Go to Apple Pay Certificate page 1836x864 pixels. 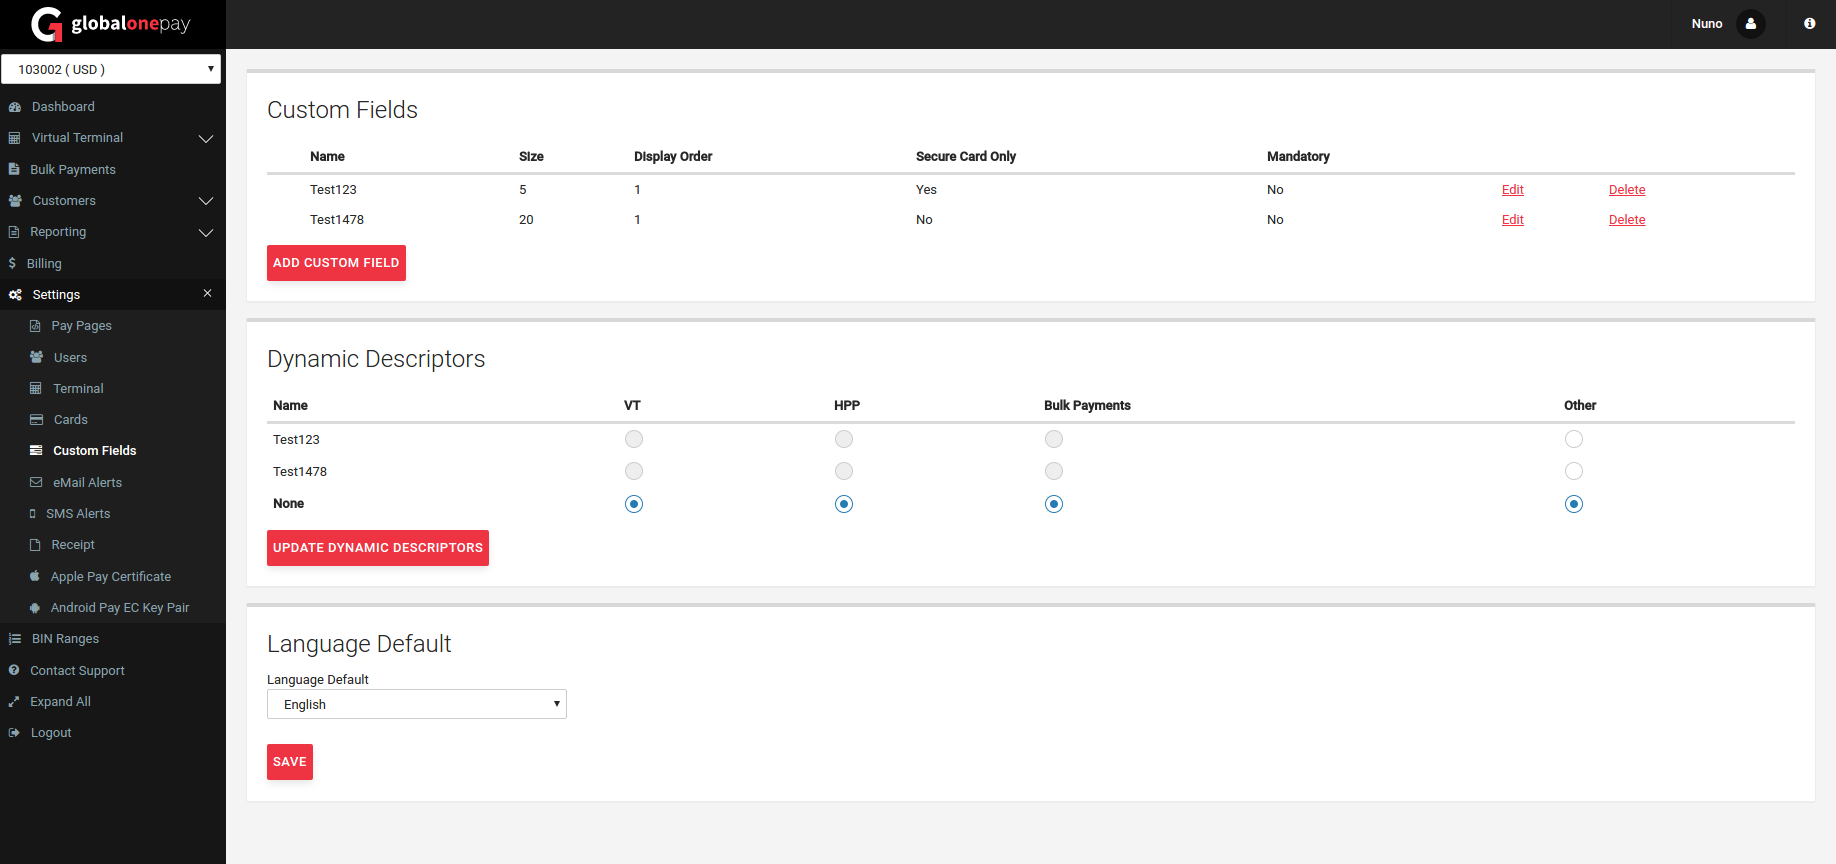pos(111,577)
